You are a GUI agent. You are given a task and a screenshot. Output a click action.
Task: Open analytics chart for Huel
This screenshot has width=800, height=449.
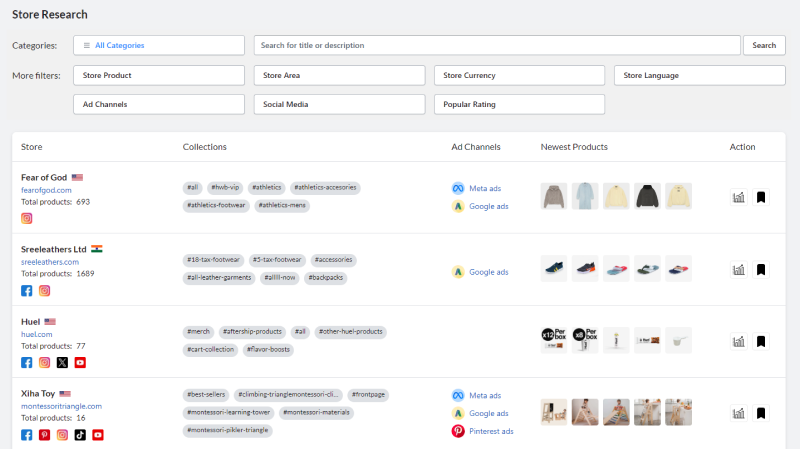[738, 341]
